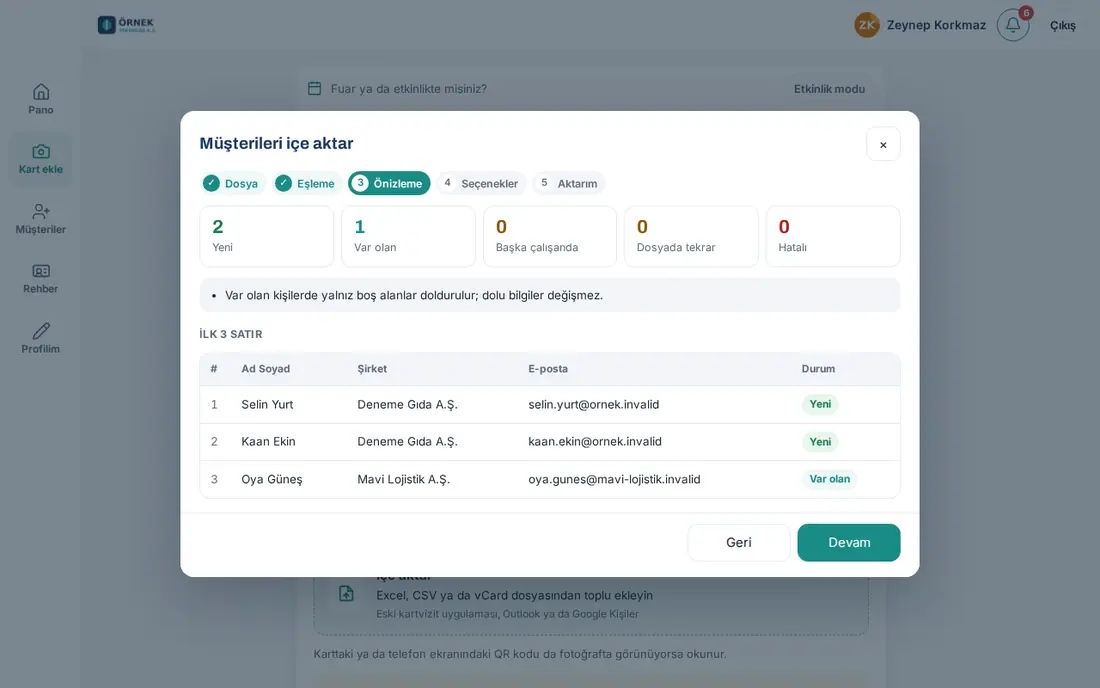The height and width of the screenshot is (688, 1100).
Task: Click the Örnek company logo
Action: pos(126,25)
